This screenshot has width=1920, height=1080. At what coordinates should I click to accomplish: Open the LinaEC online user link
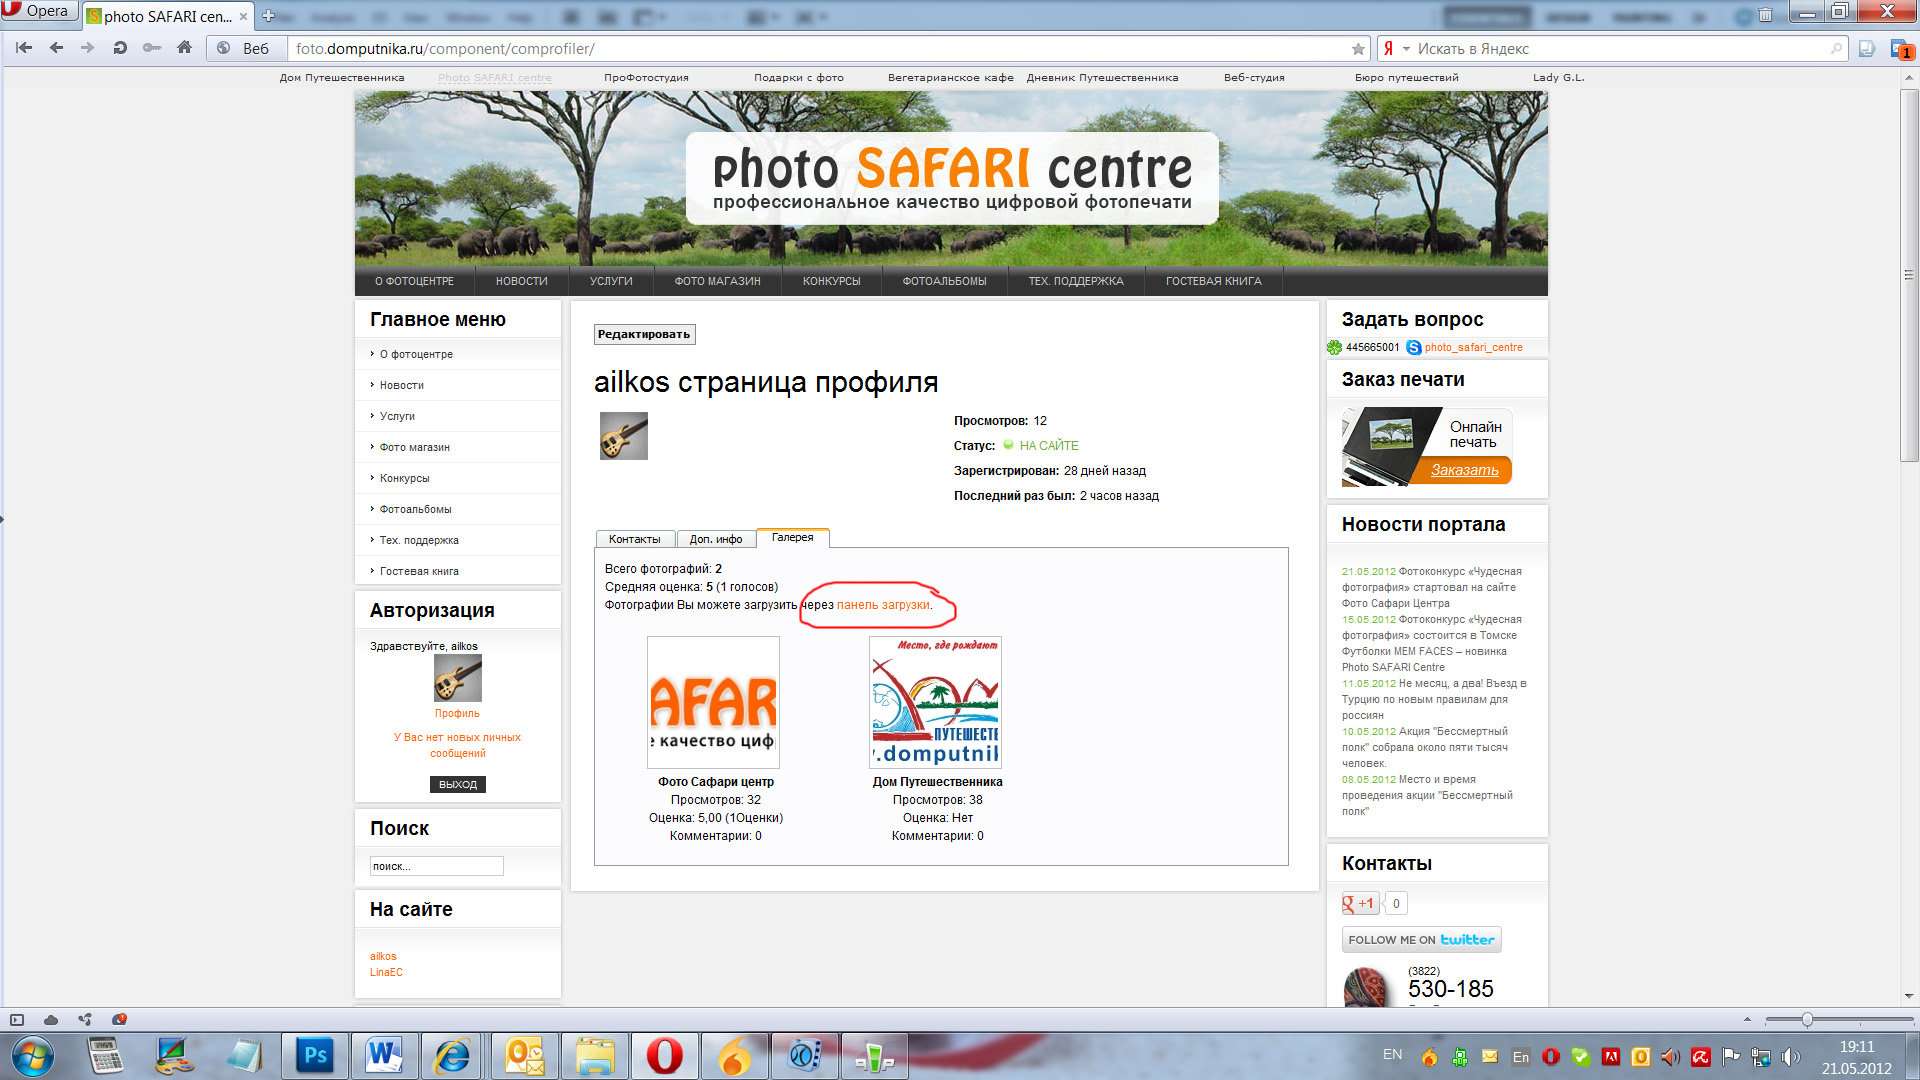pos(386,972)
